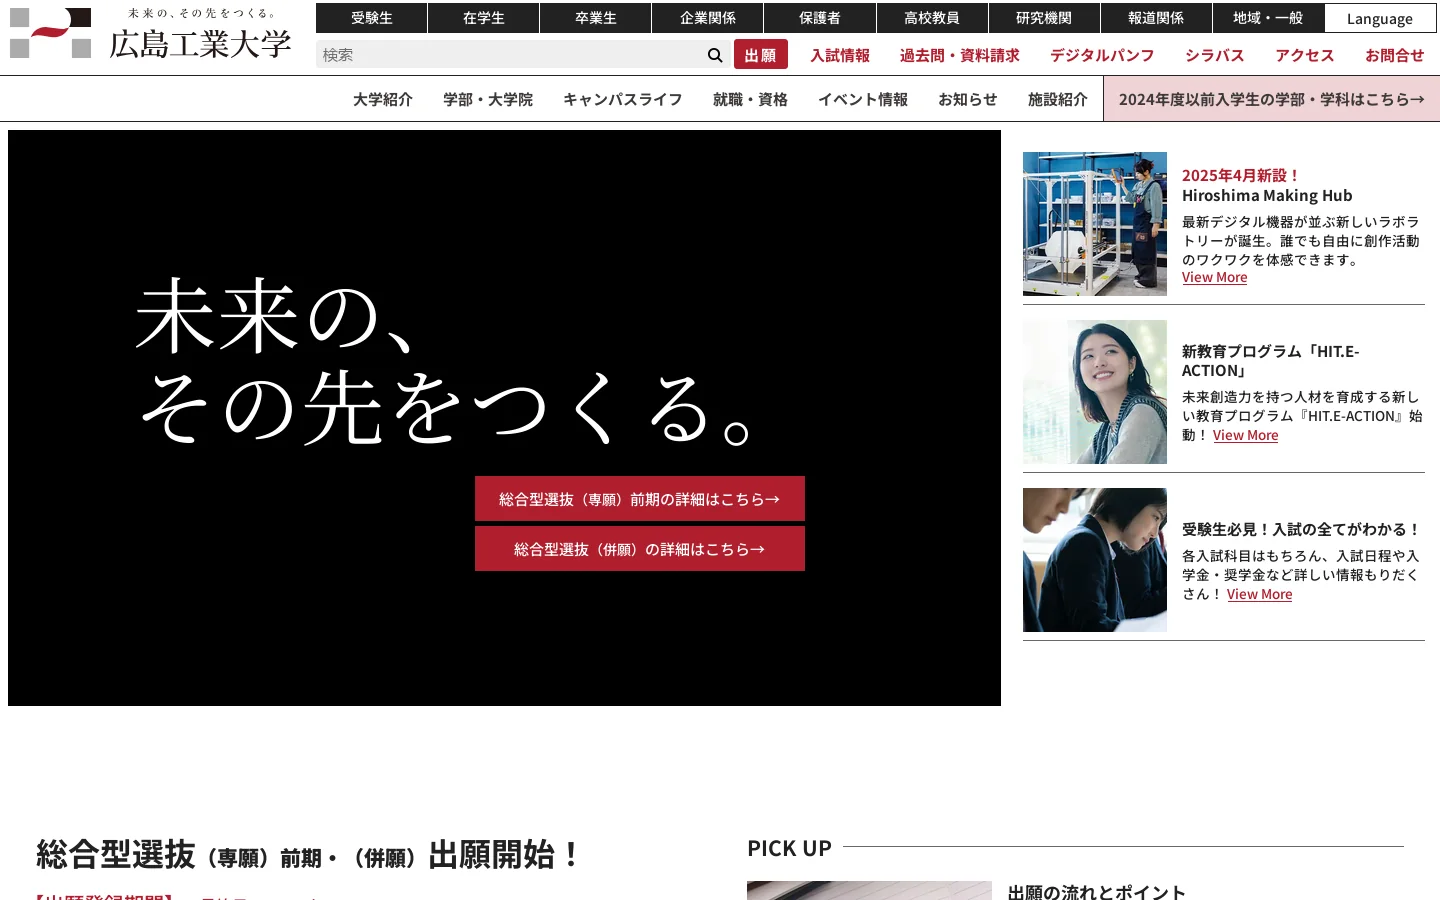Click the PICK UP heading
This screenshot has width=1440, height=900.
(789, 848)
